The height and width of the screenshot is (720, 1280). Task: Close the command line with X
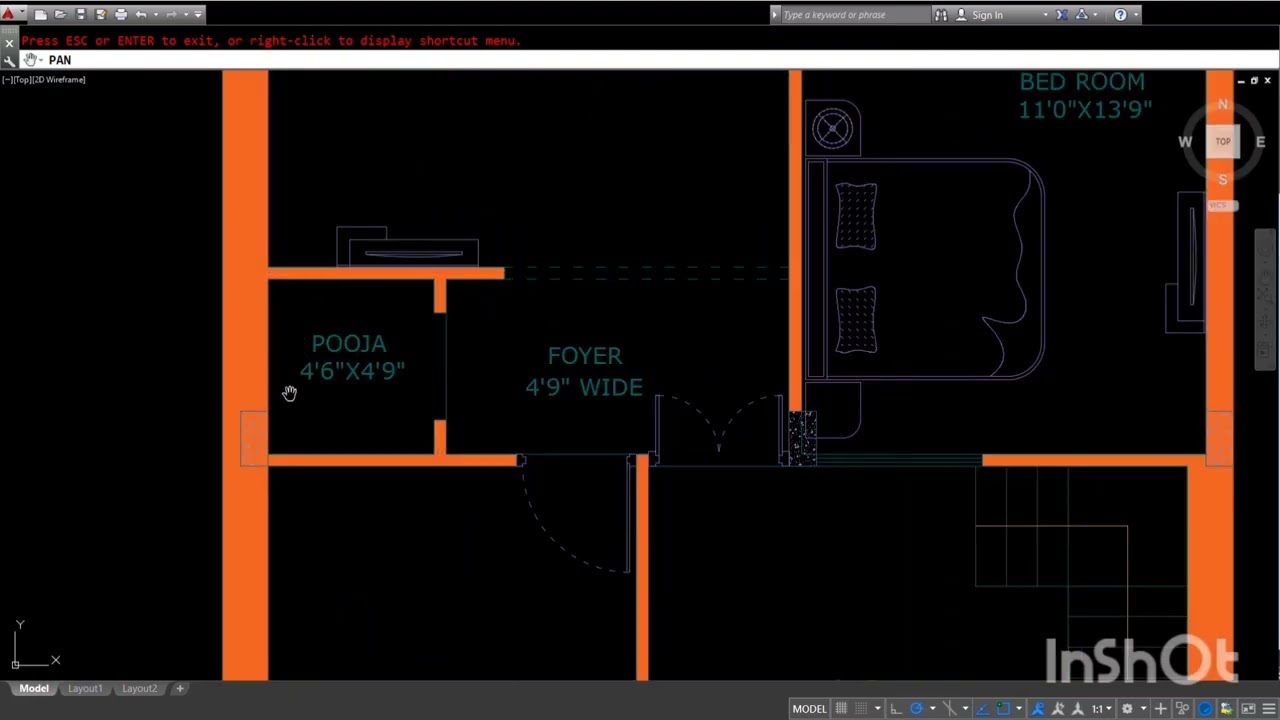point(9,44)
